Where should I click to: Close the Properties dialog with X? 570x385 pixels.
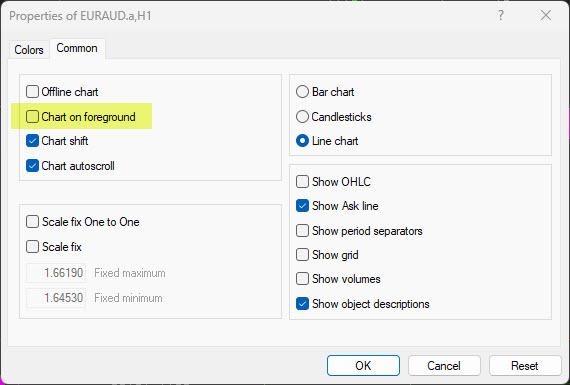click(546, 16)
